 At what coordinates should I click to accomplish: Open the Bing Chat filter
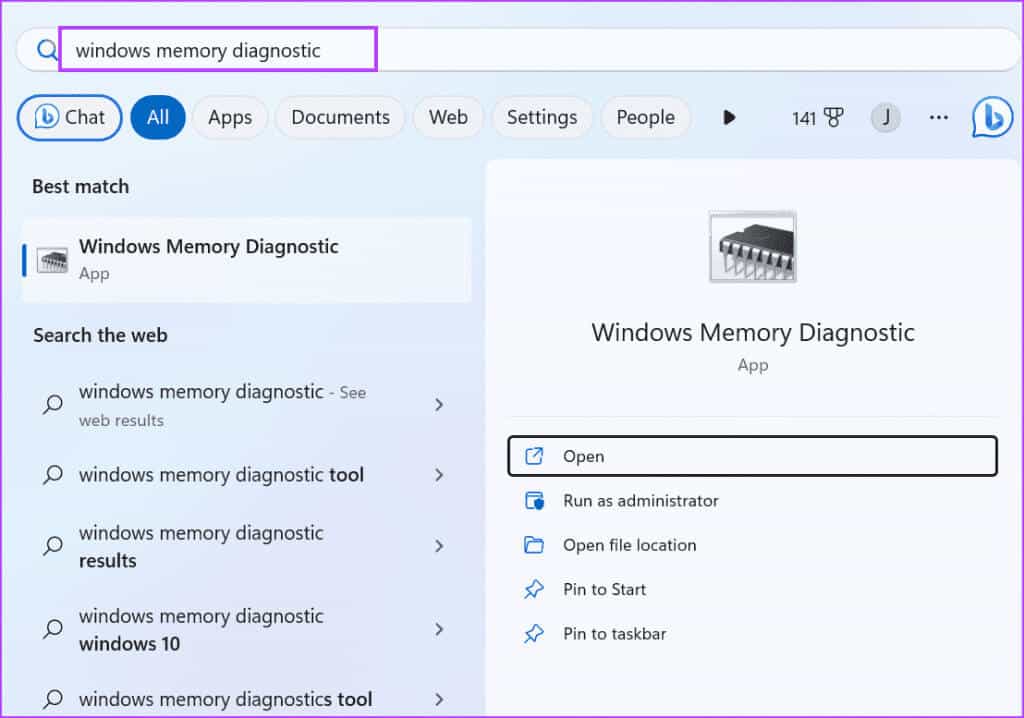tap(69, 118)
